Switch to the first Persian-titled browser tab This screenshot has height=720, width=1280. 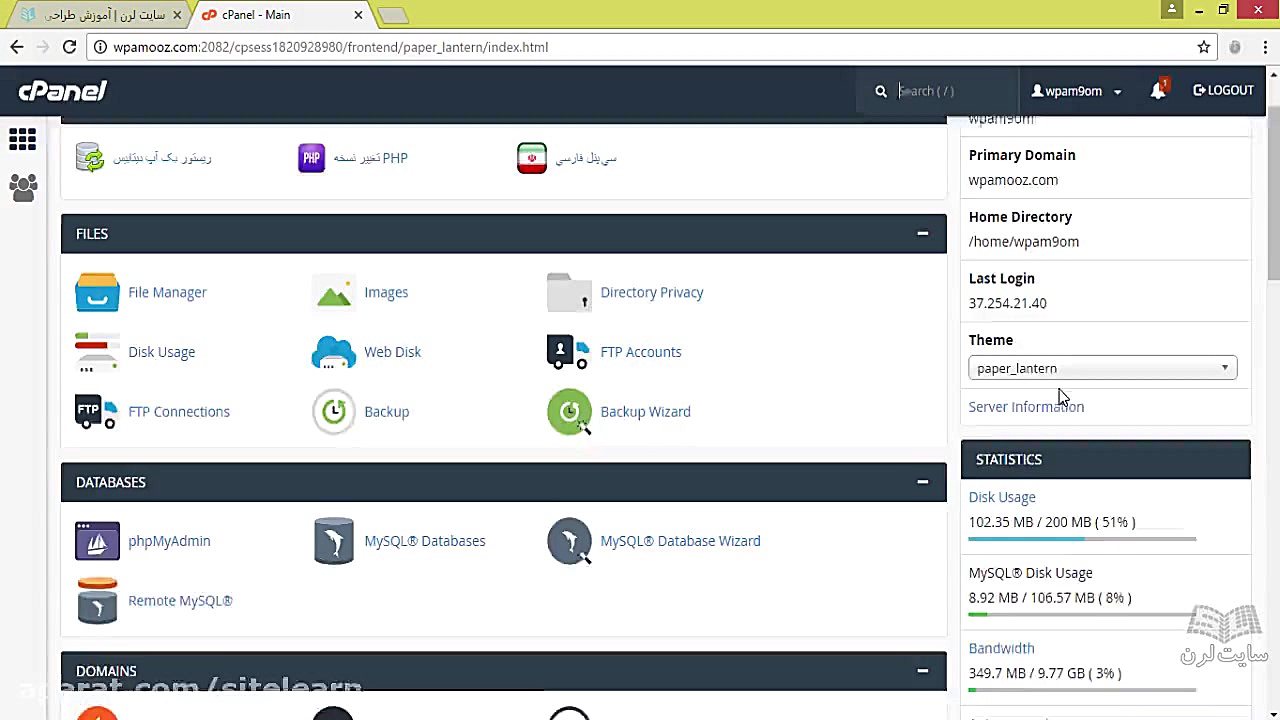click(x=100, y=15)
